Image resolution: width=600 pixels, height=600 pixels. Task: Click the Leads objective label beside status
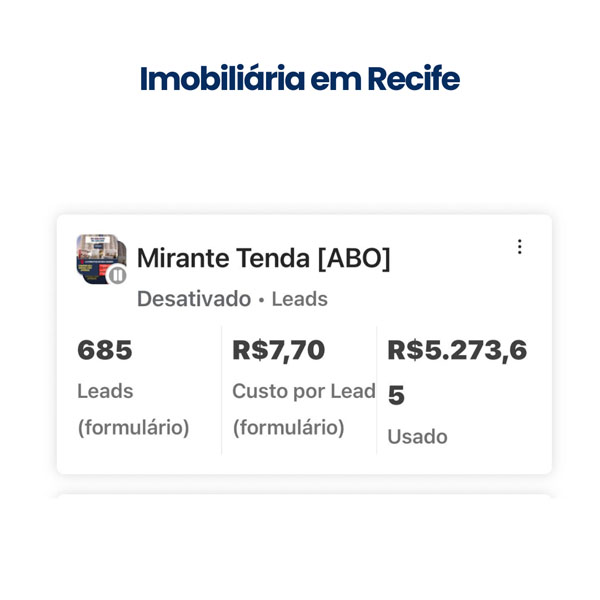(x=299, y=299)
